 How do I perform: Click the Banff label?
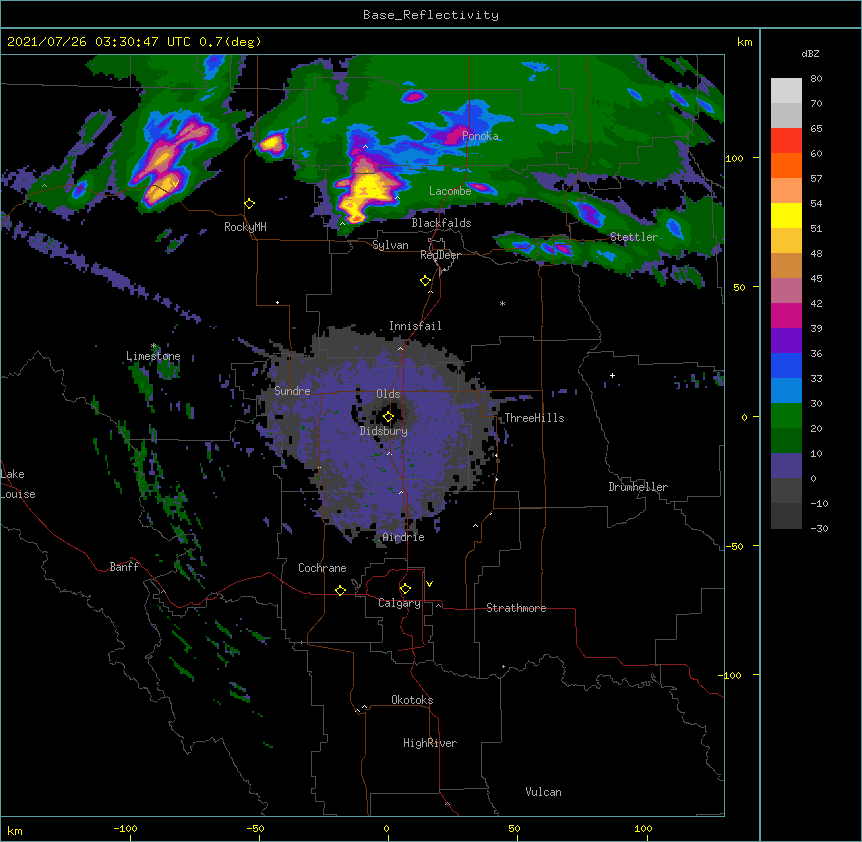(x=124, y=567)
